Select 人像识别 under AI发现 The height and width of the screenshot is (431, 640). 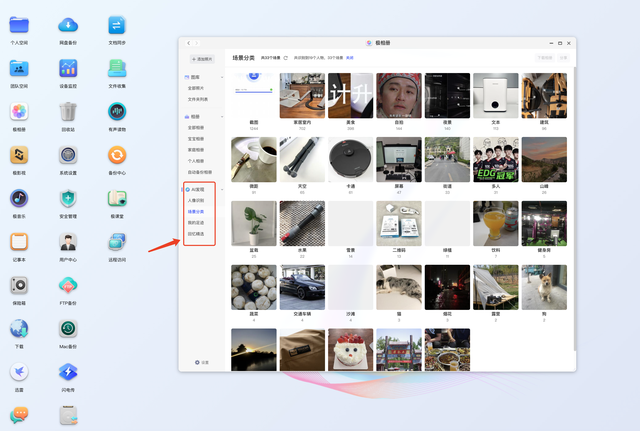196,200
